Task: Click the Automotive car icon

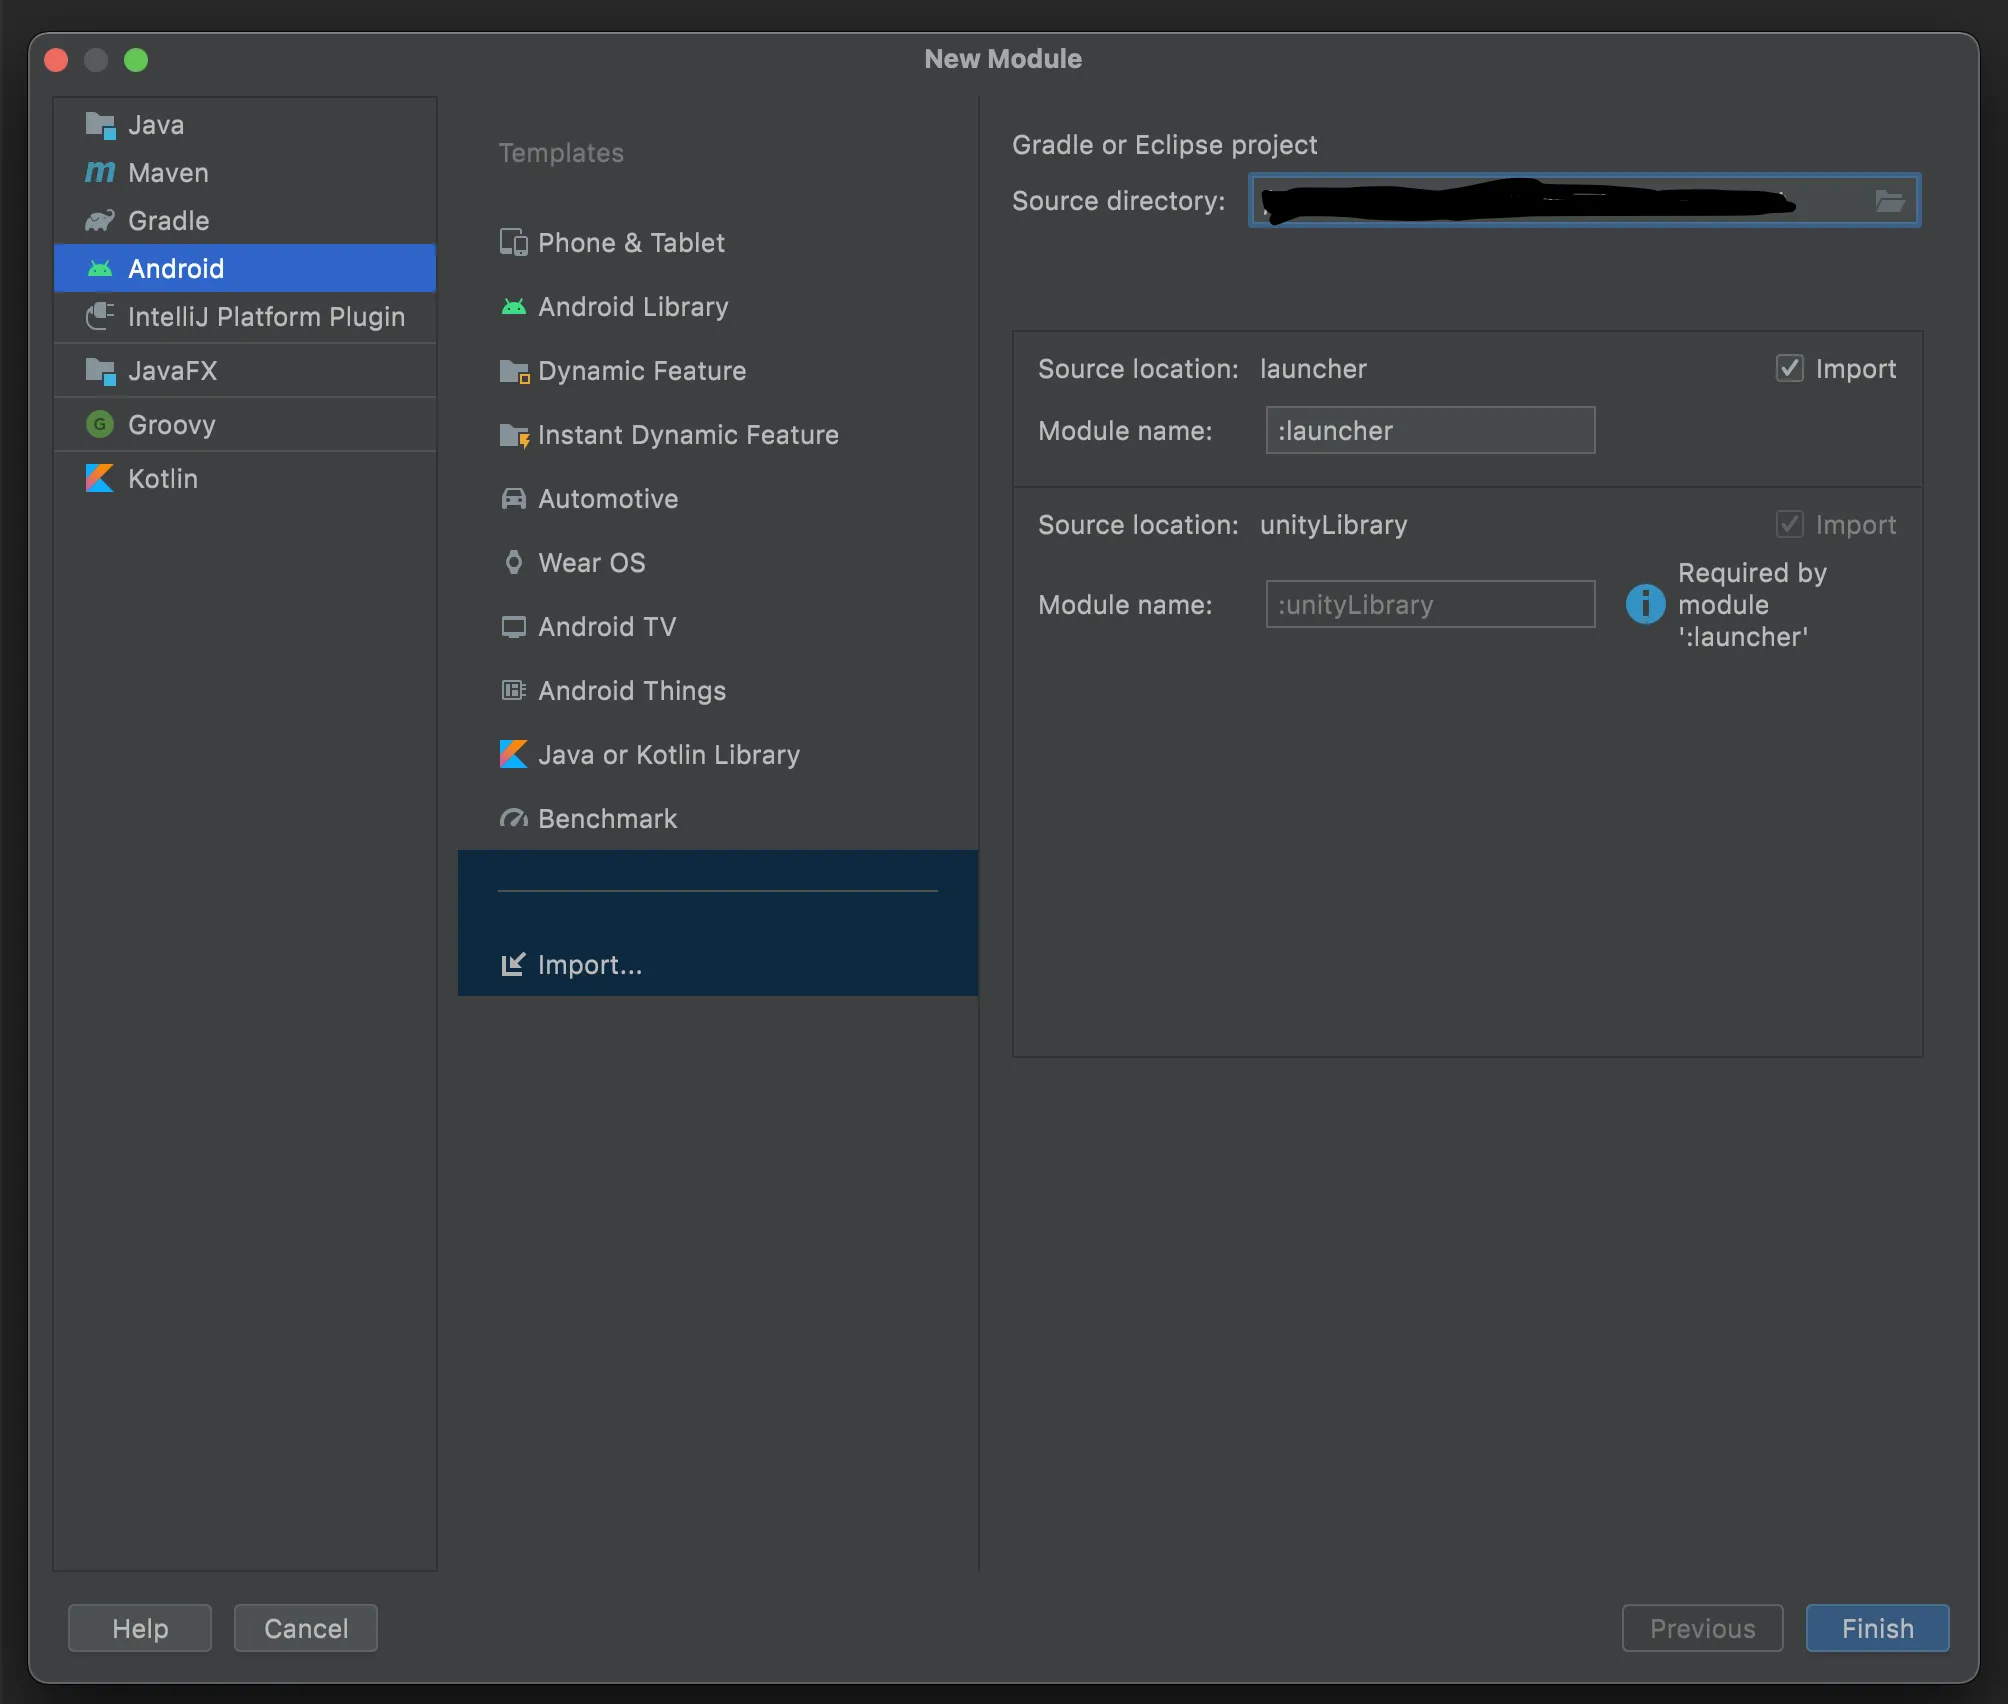Action: (514, 499)
